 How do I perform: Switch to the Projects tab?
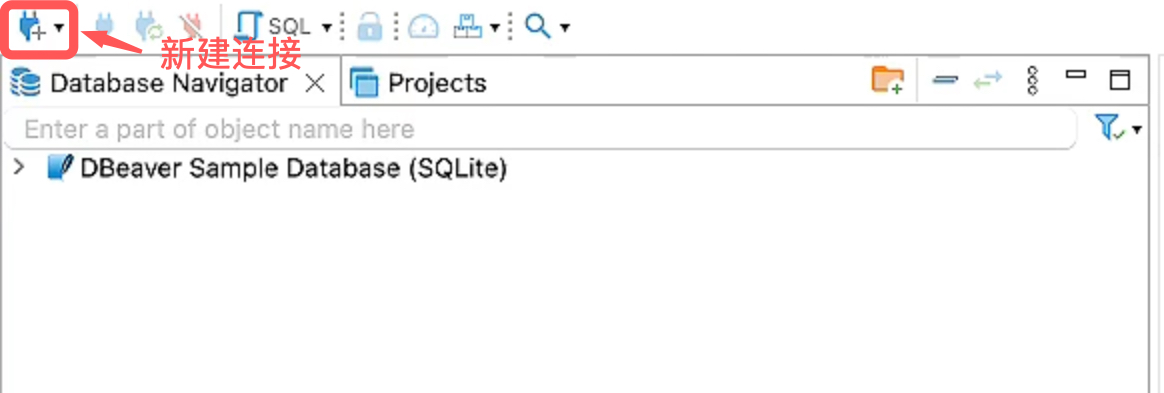click(x=418, y=82)
